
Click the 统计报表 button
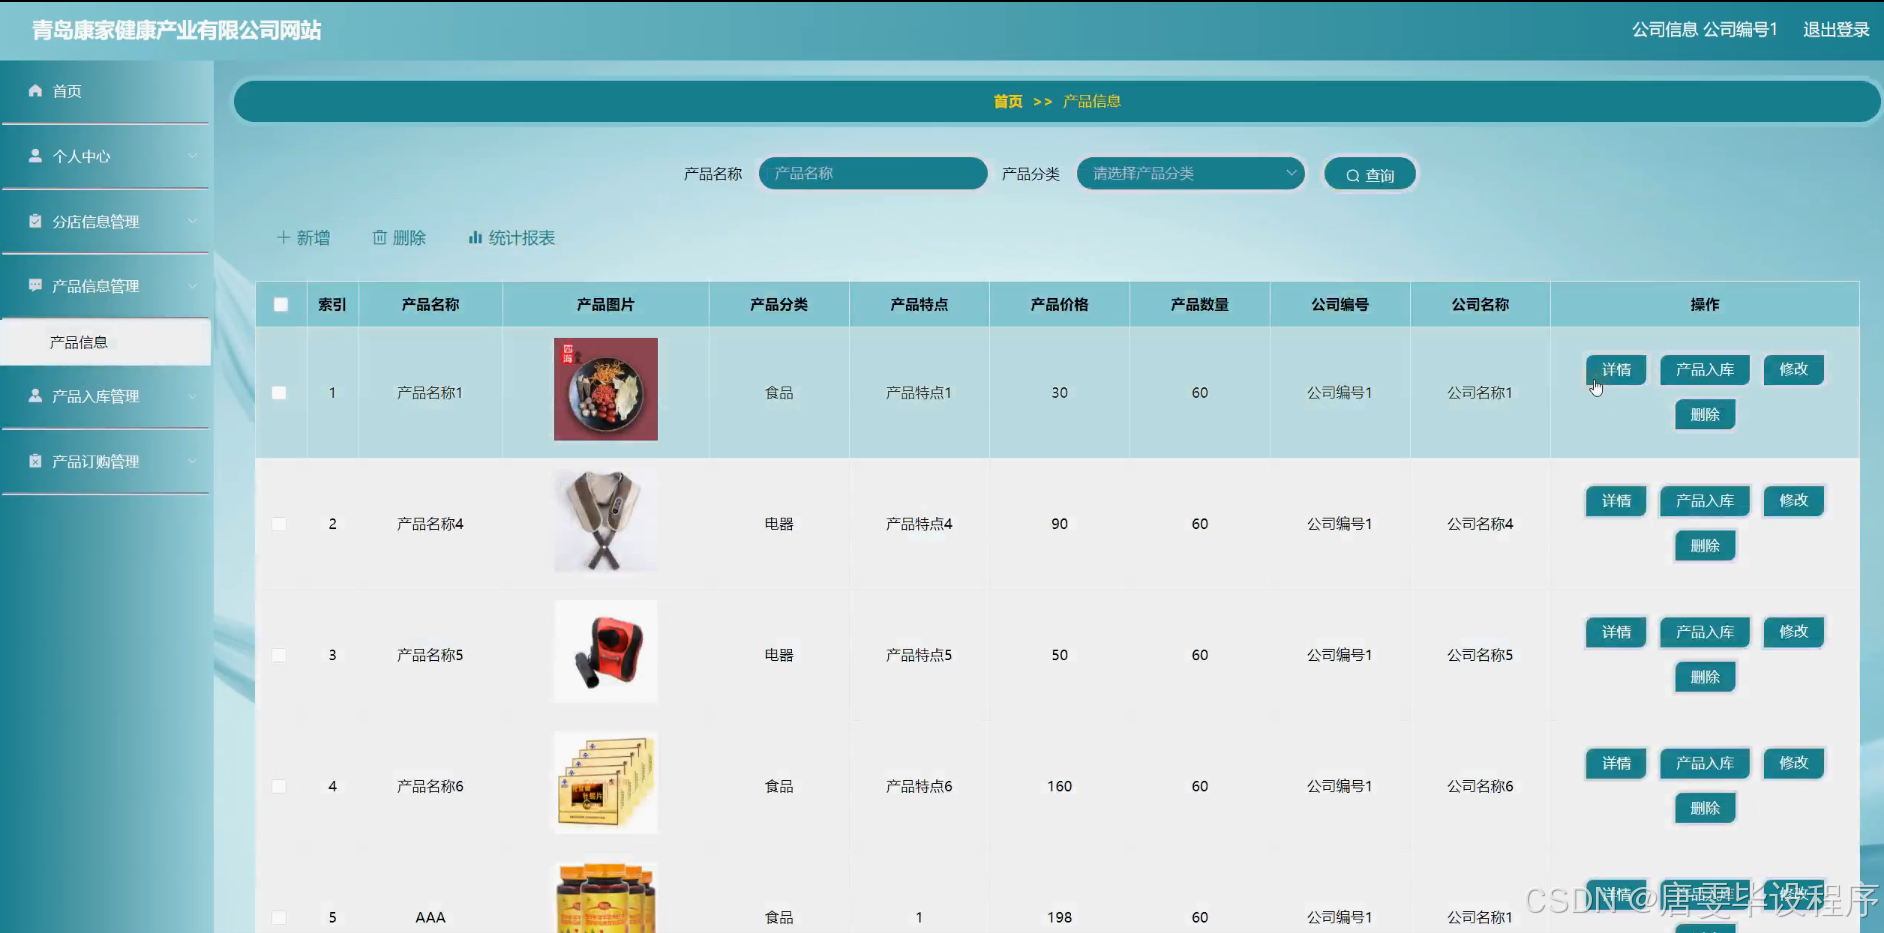click(511, 238)
